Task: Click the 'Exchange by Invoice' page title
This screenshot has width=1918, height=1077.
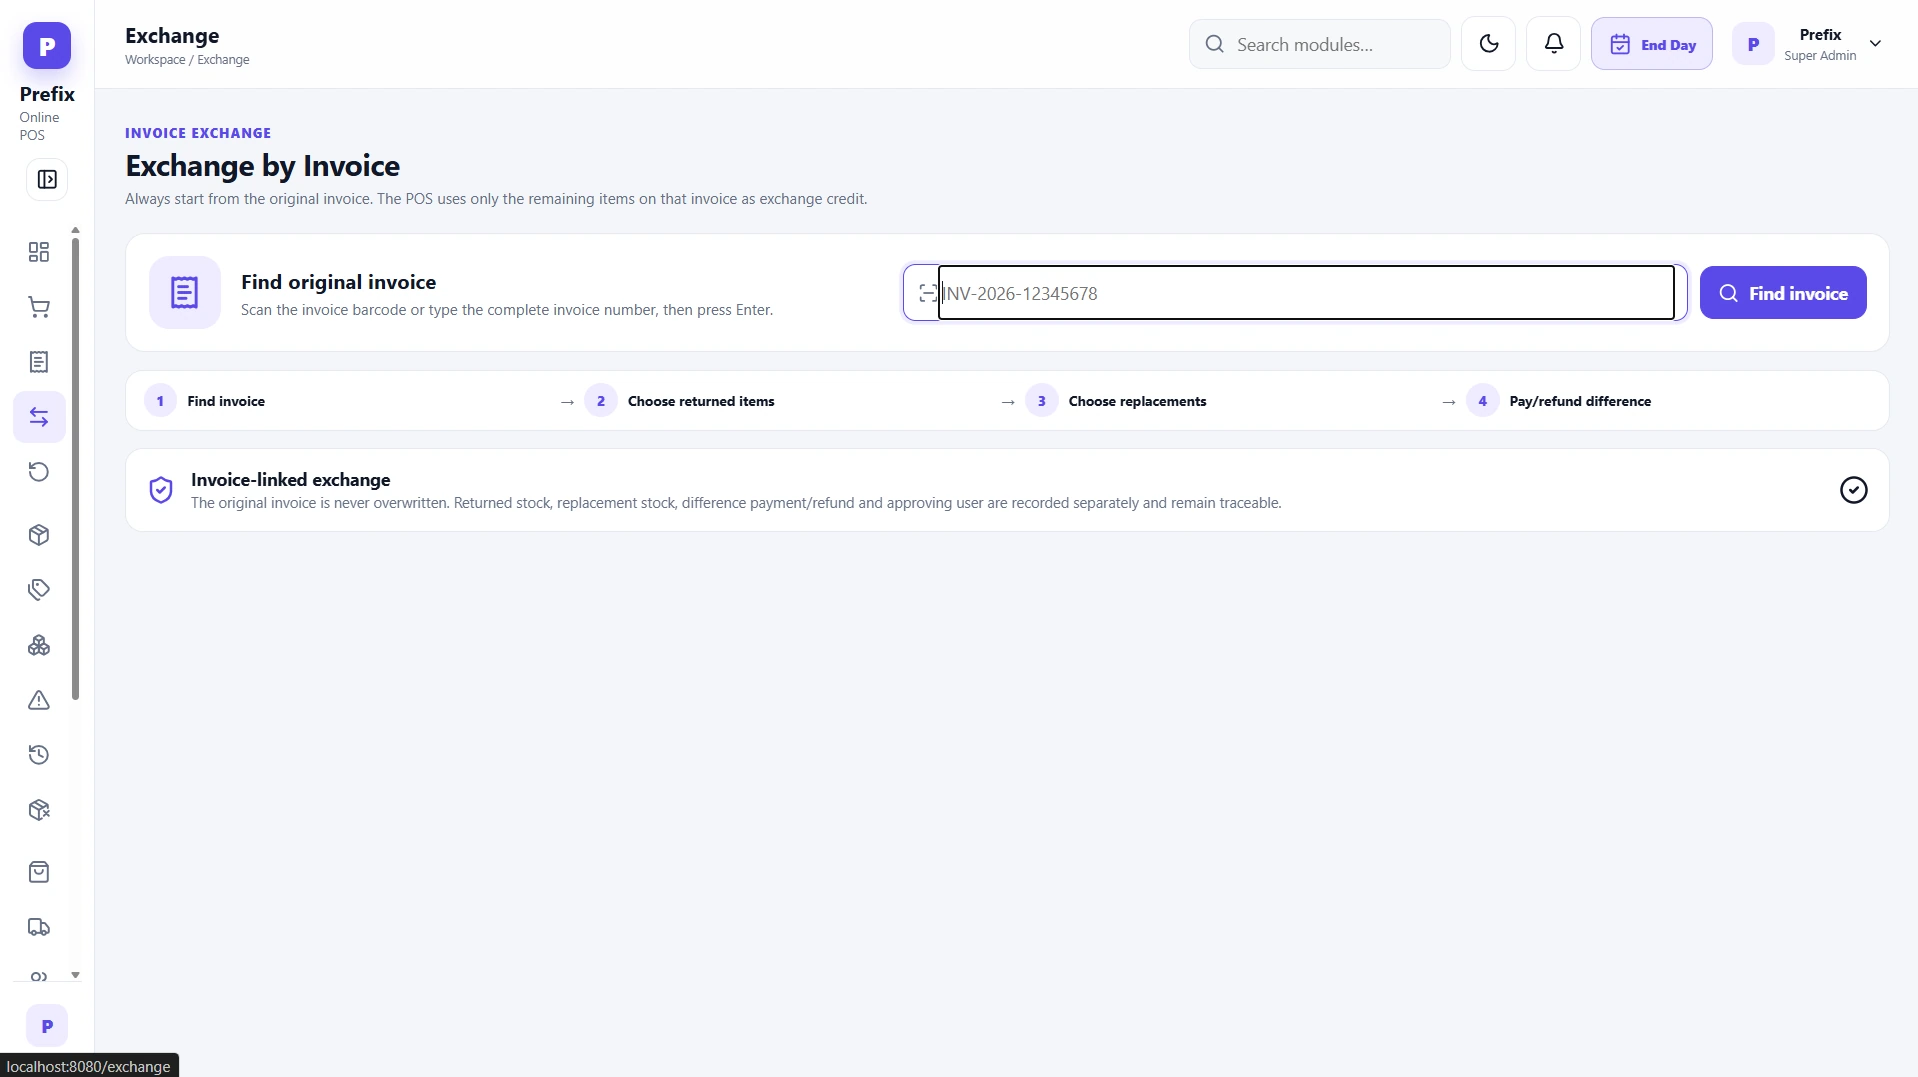Action: [262, 166]
